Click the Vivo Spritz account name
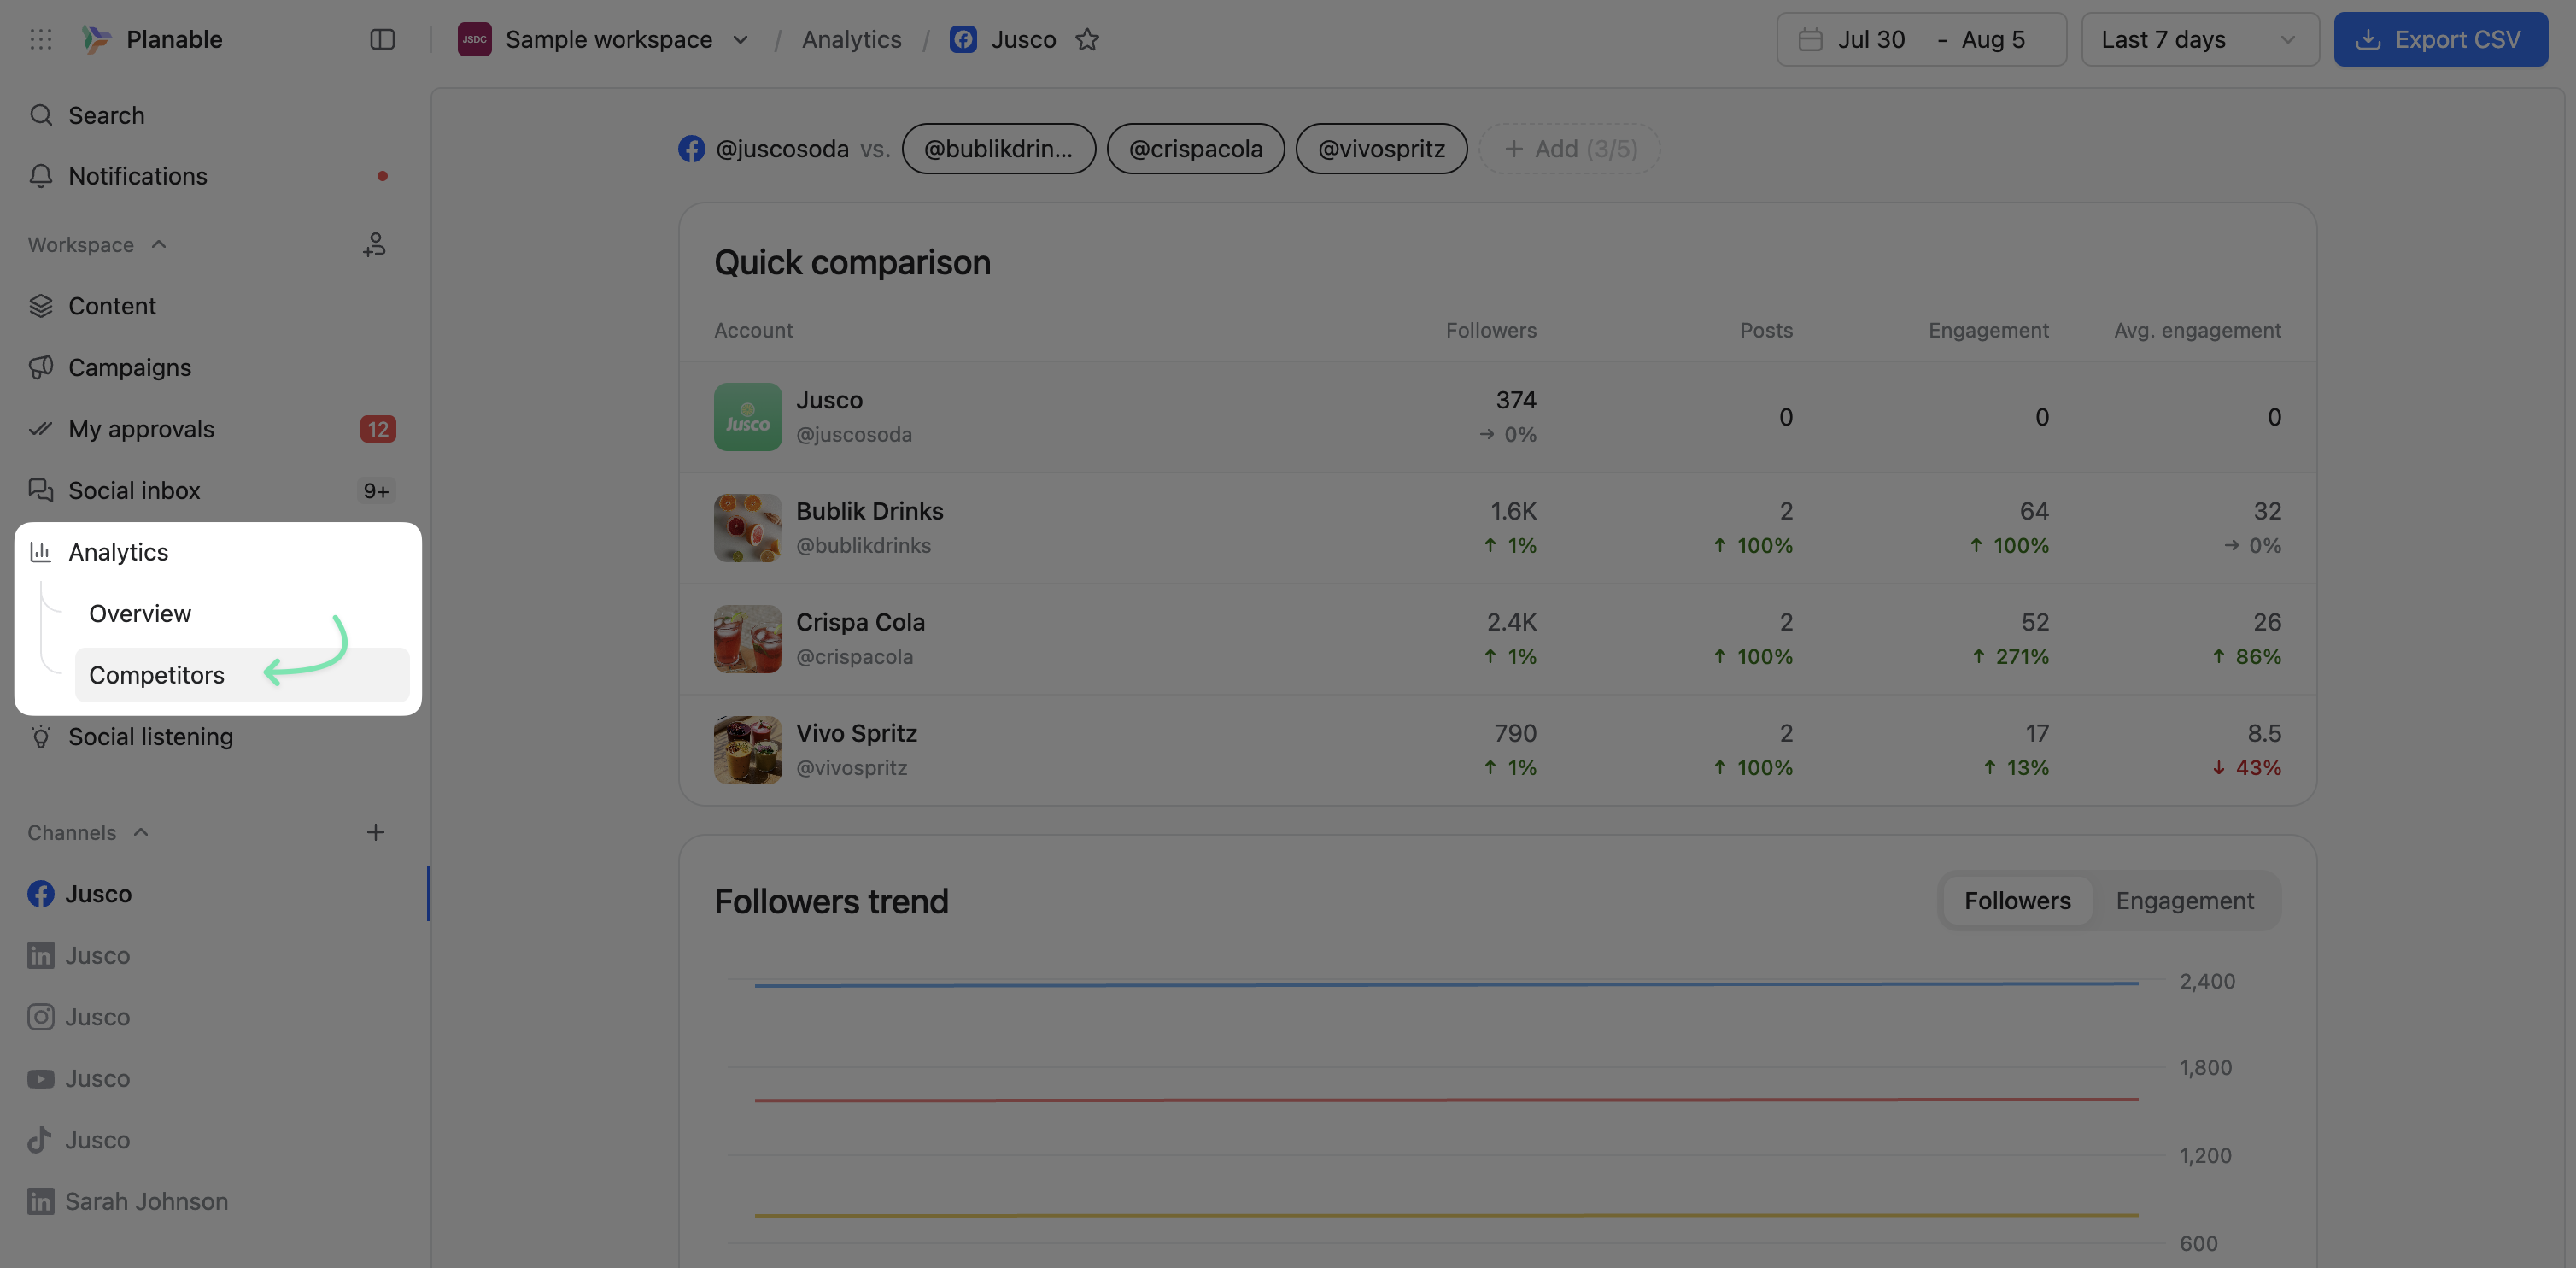The width and height of the screenshot is (2576, 1268). (x=856, y=732)
